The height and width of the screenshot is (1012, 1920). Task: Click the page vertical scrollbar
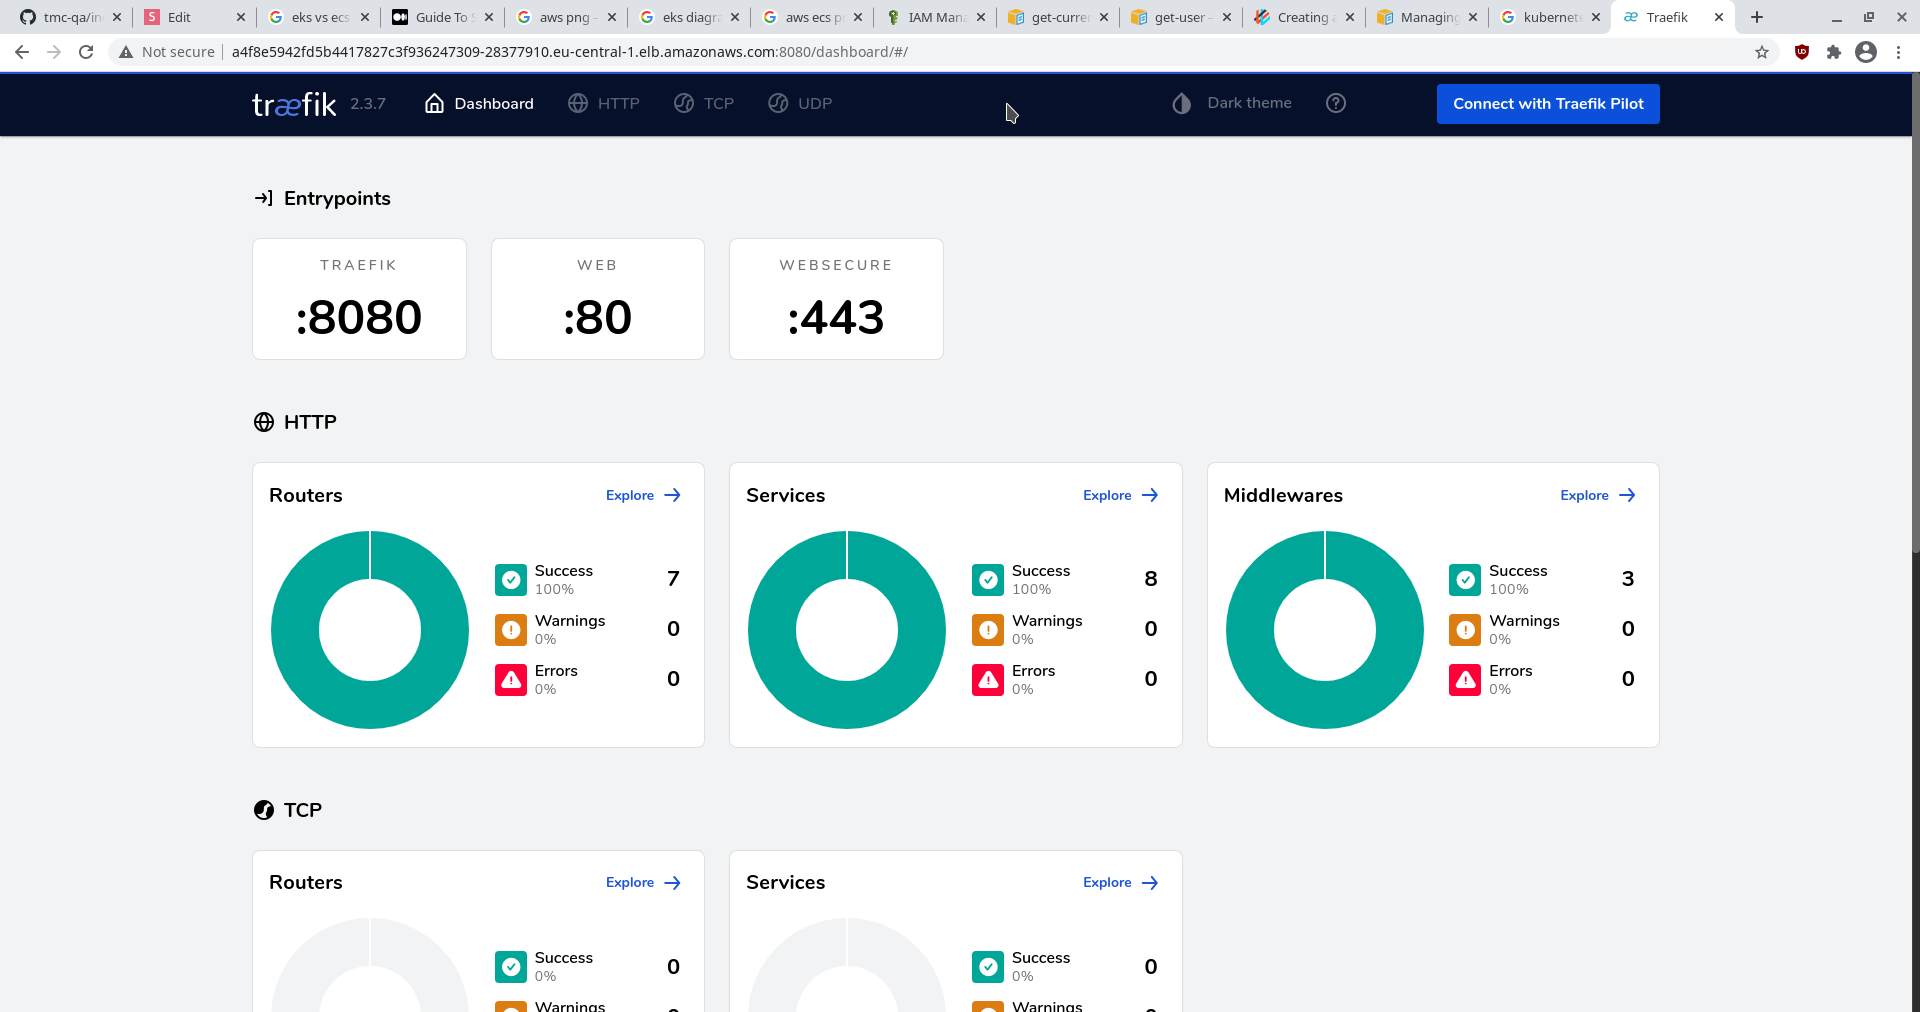pos(1915,312)
